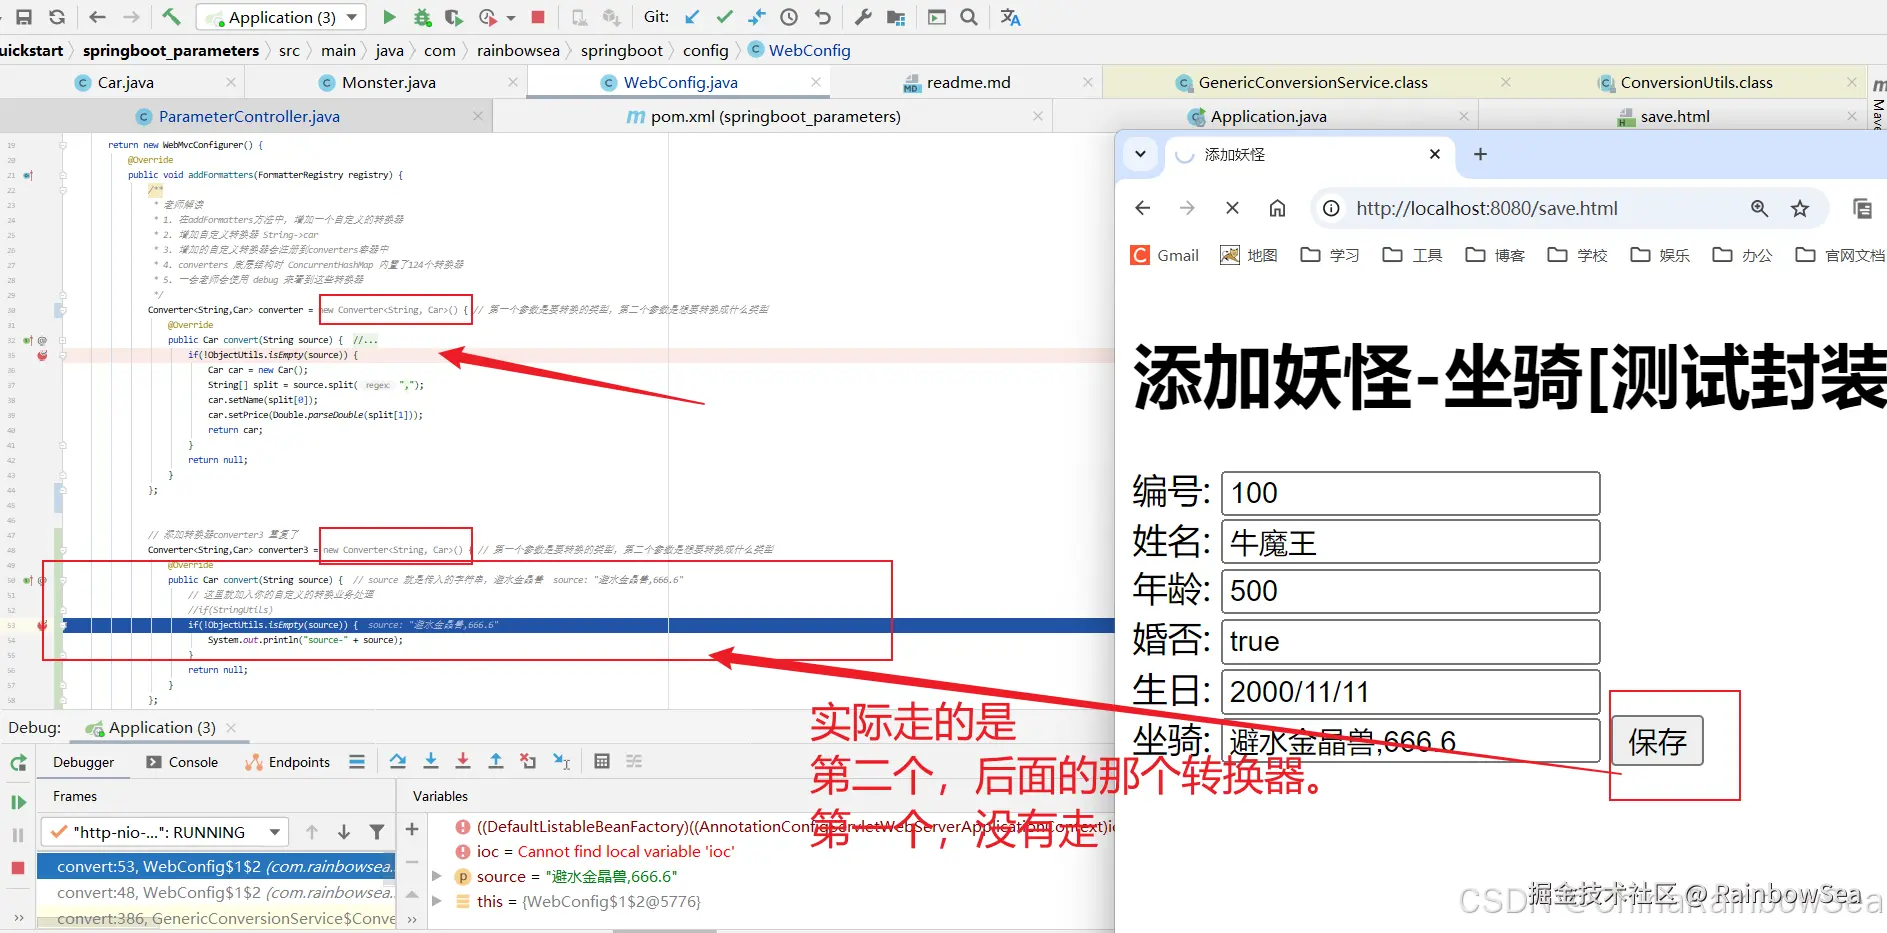Click the Search Everywhere magnifier icon
Viewport: 1887px width, 933px height.
(x=969, y=17)
